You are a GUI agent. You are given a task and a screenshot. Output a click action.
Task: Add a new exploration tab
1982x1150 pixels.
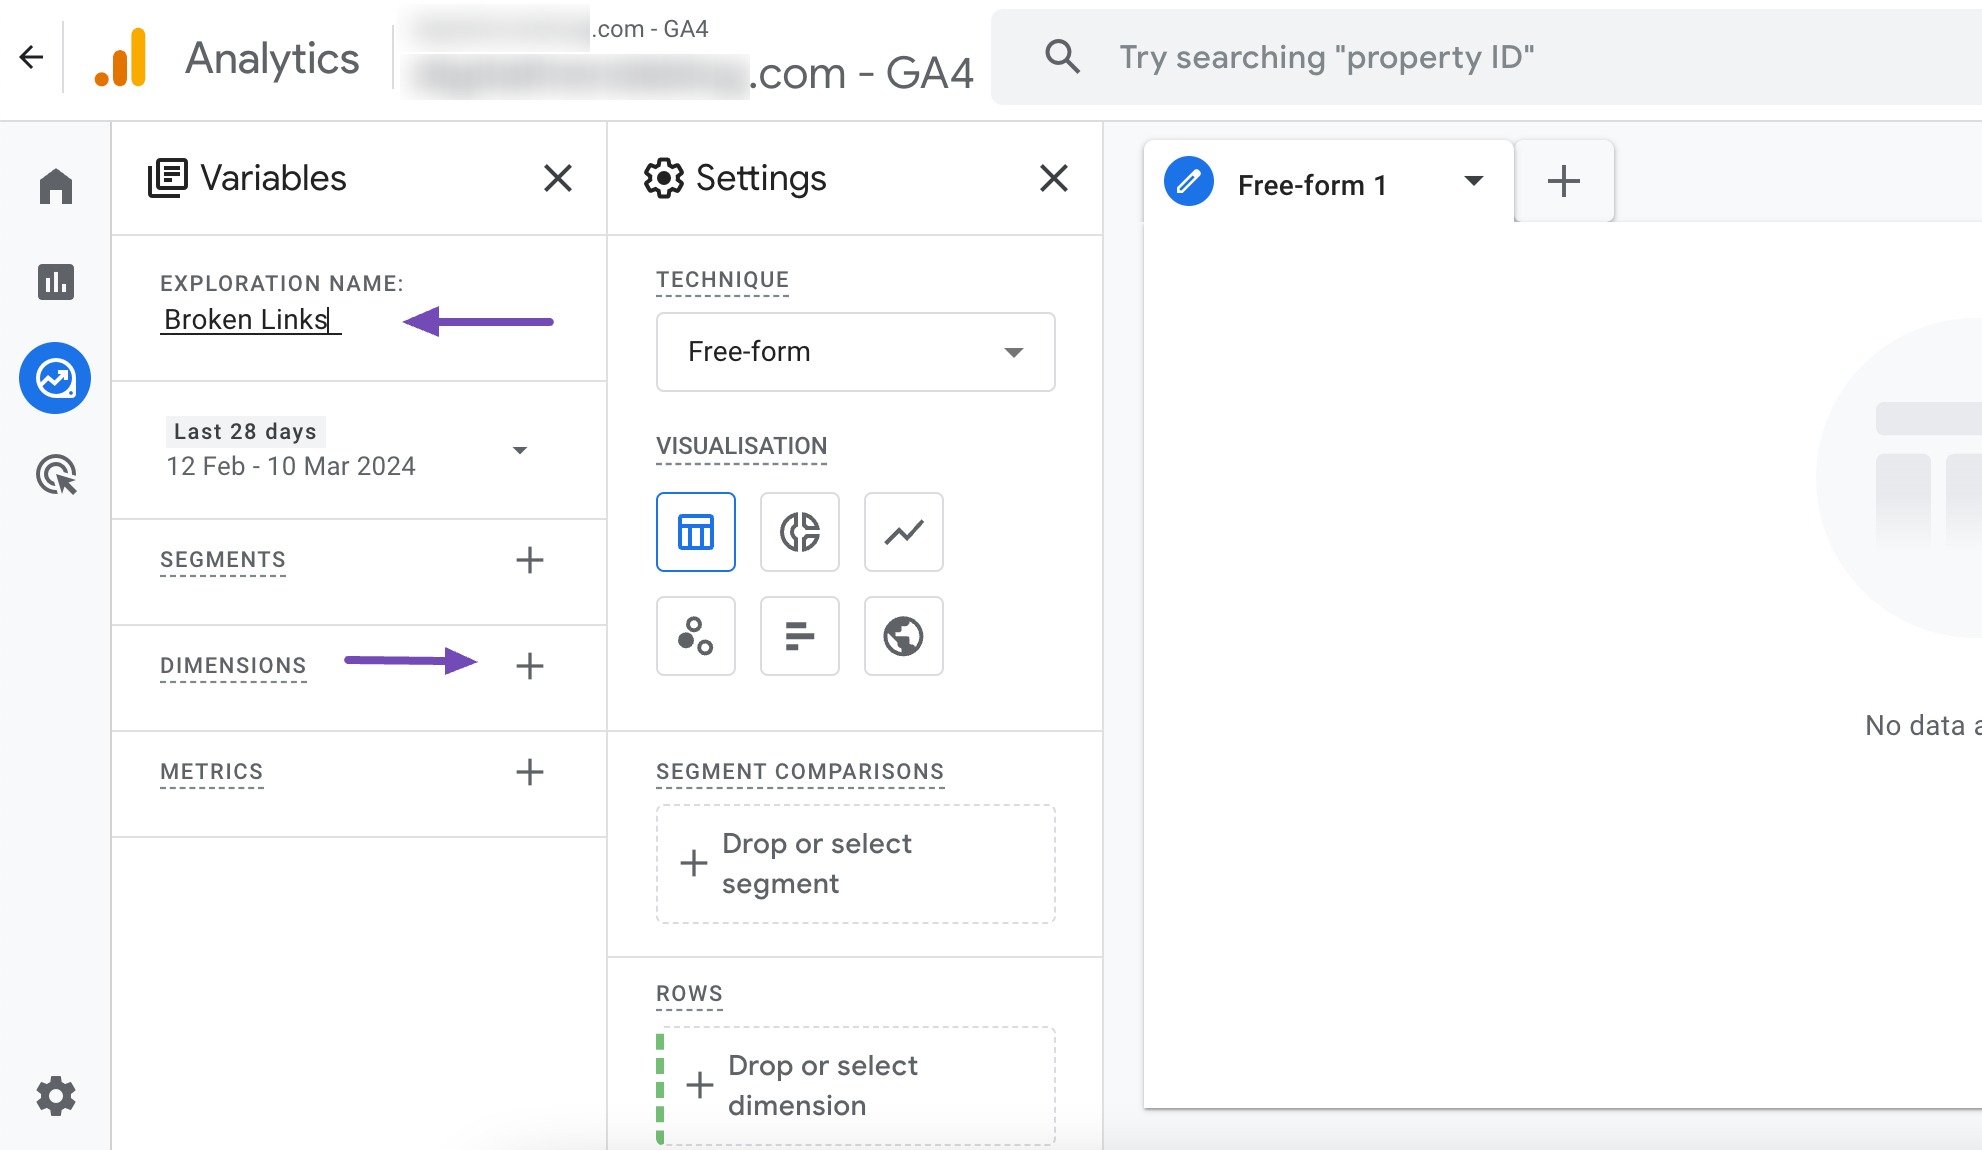click(x=1563, y=182)
